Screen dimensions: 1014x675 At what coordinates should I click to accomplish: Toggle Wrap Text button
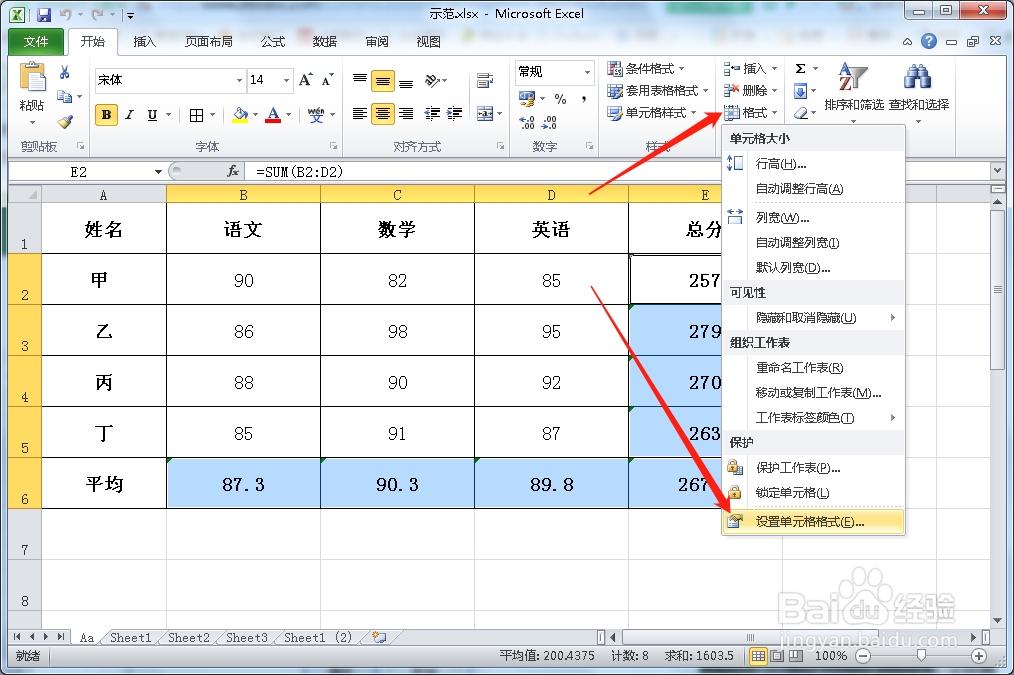(x=485, y=80)
